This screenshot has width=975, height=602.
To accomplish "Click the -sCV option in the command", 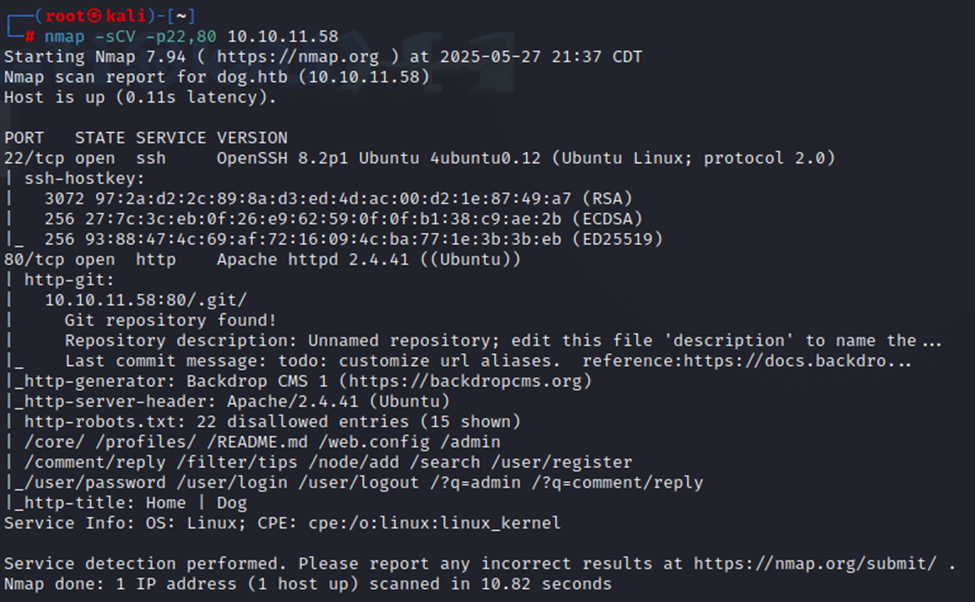I will coord(115,37).
